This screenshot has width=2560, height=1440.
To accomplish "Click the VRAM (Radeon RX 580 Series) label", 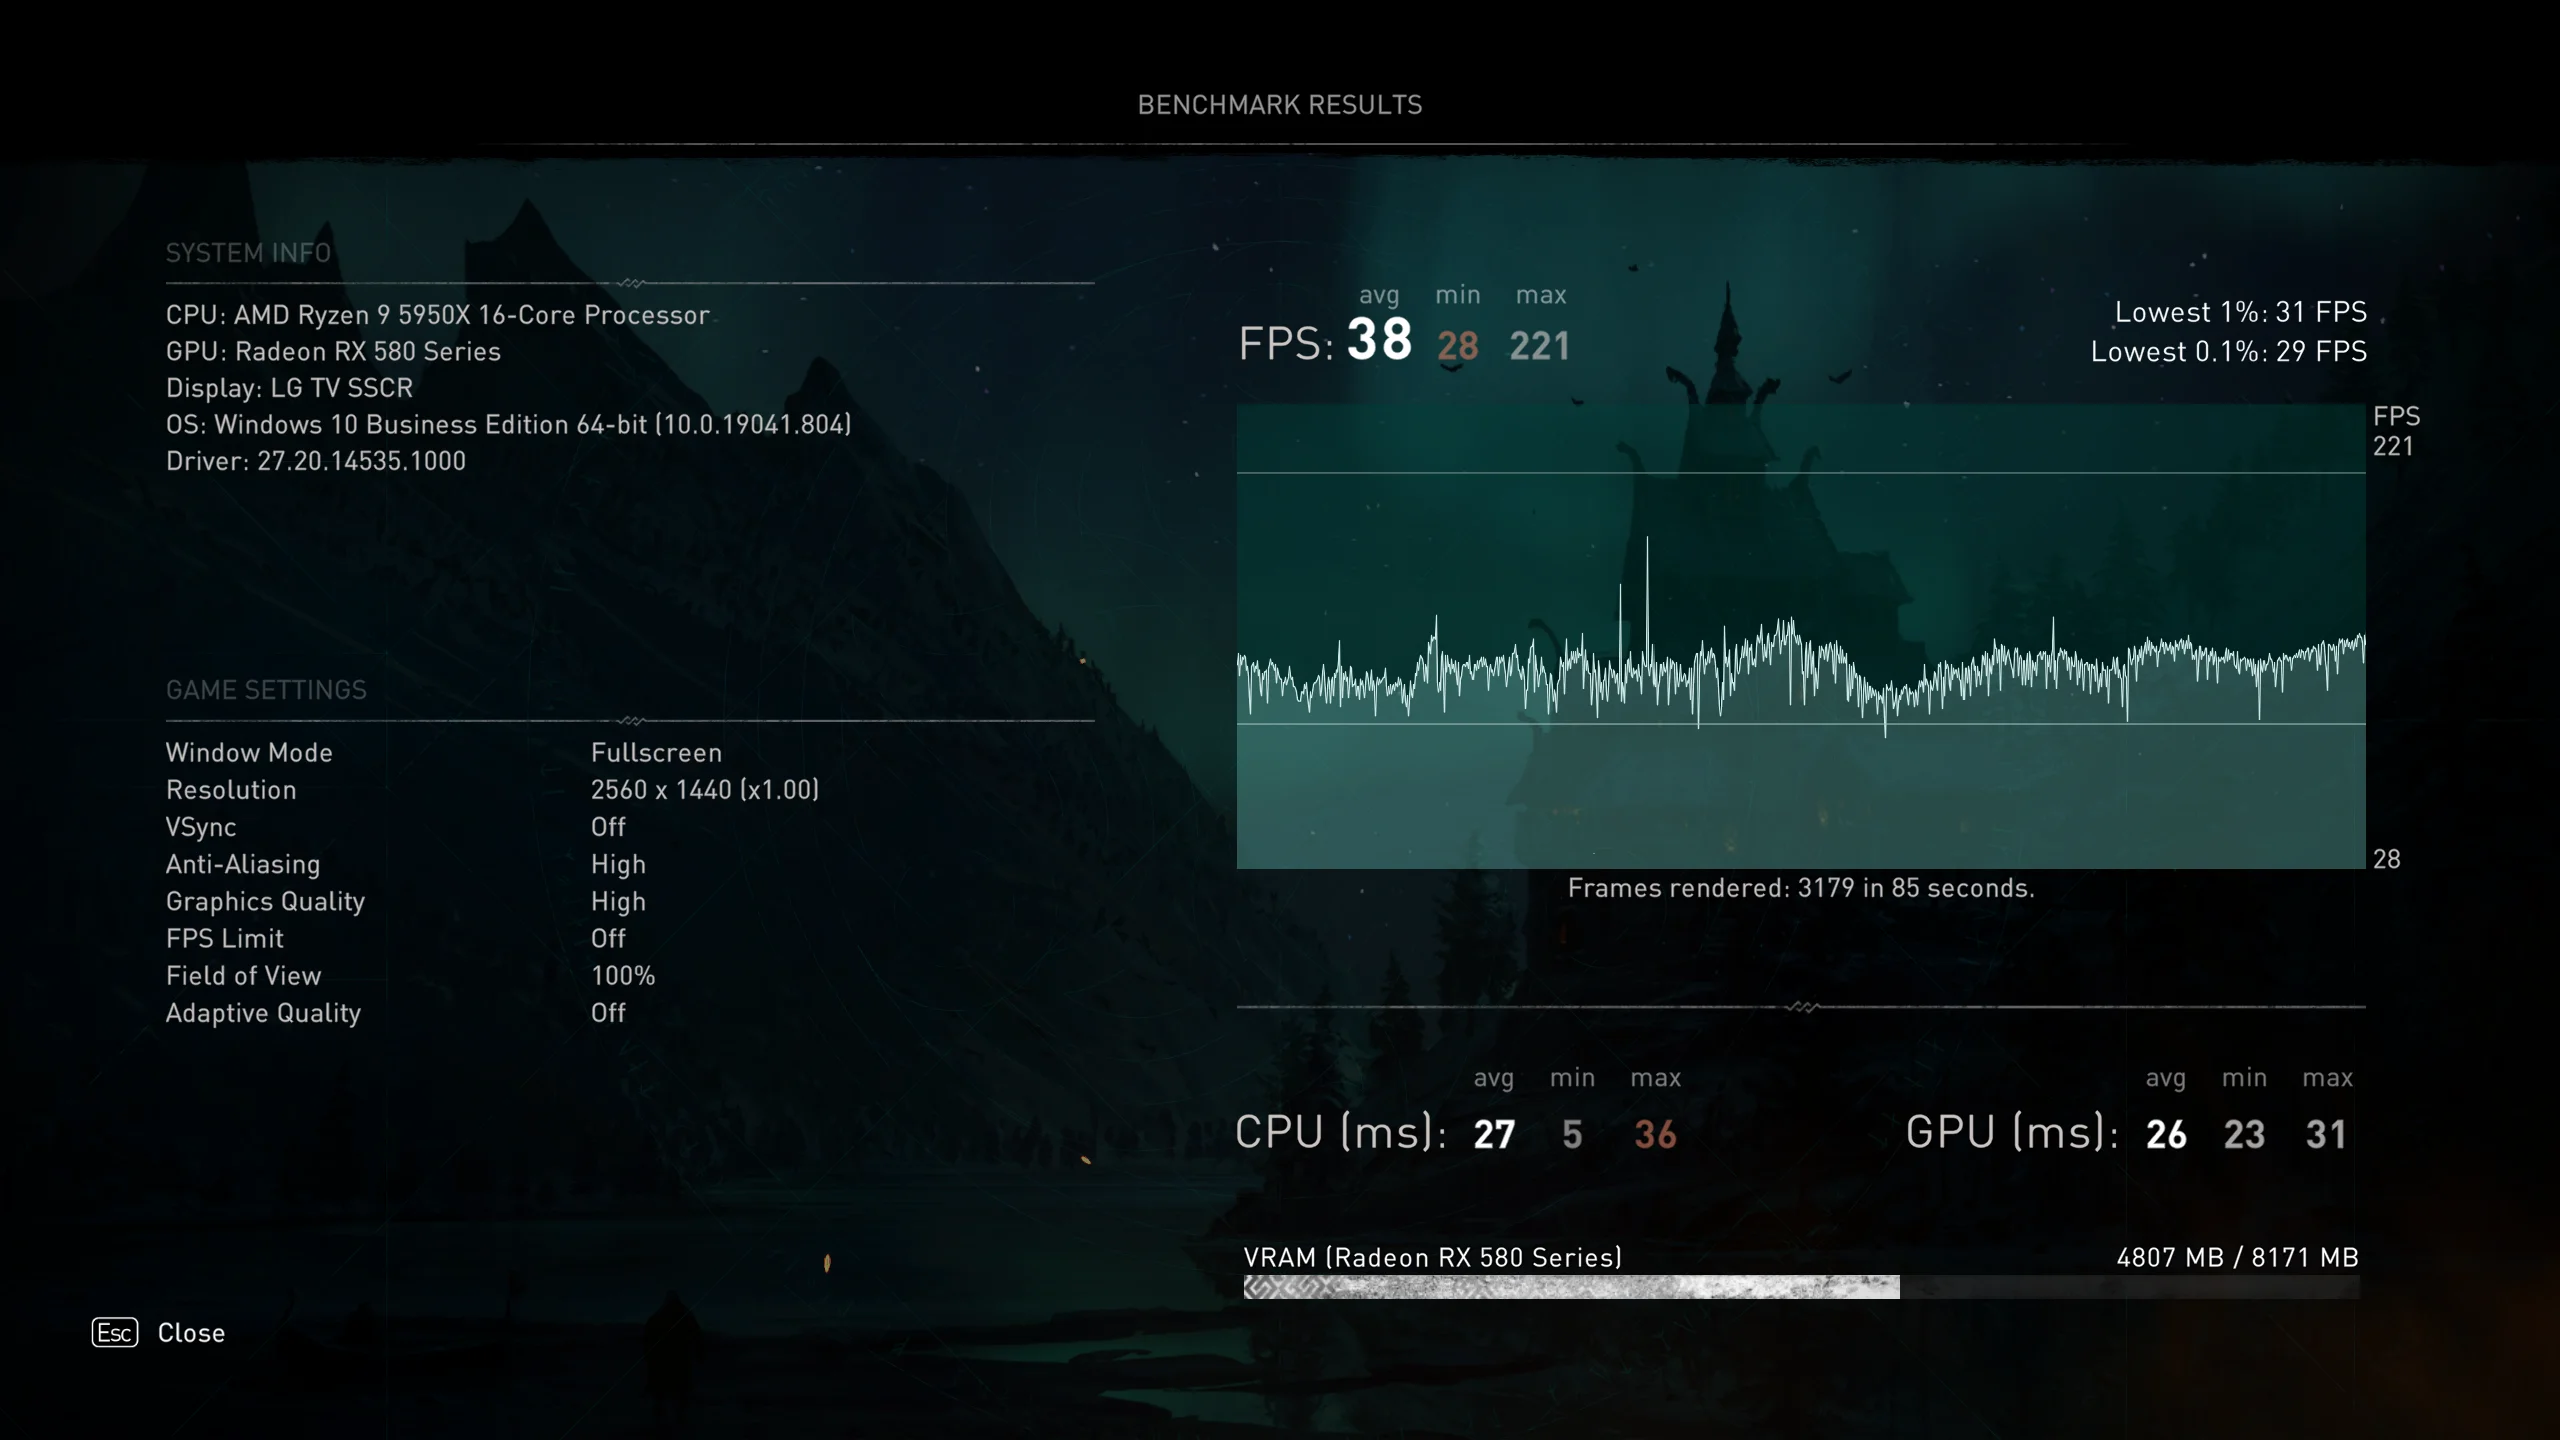I will 1432,1258.
